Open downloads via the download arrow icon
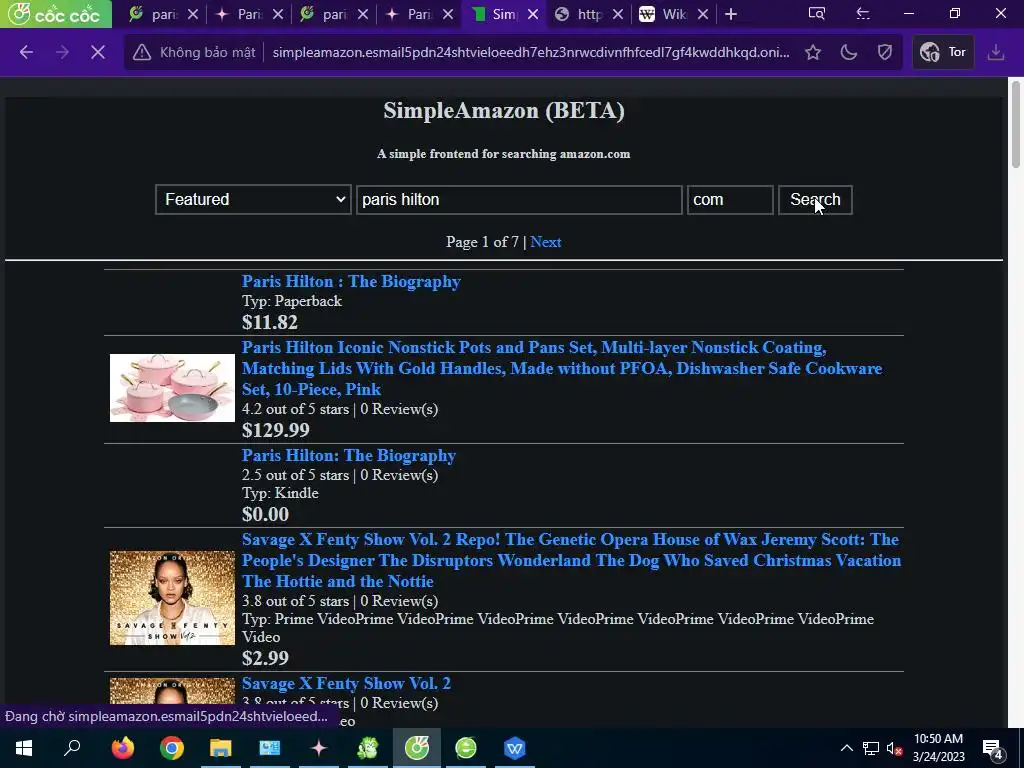The width and height of the screenshot is (1024, 768). point(995,52)
